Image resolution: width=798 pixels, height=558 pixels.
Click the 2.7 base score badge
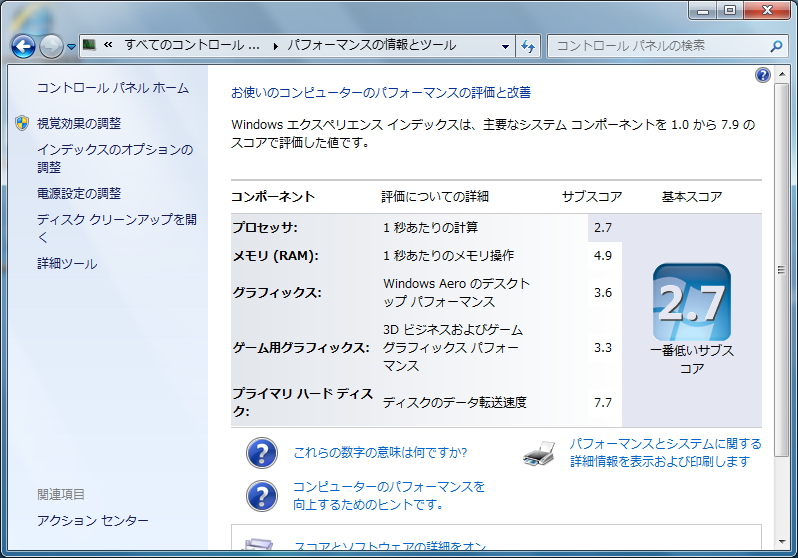[x=692, y=302]
